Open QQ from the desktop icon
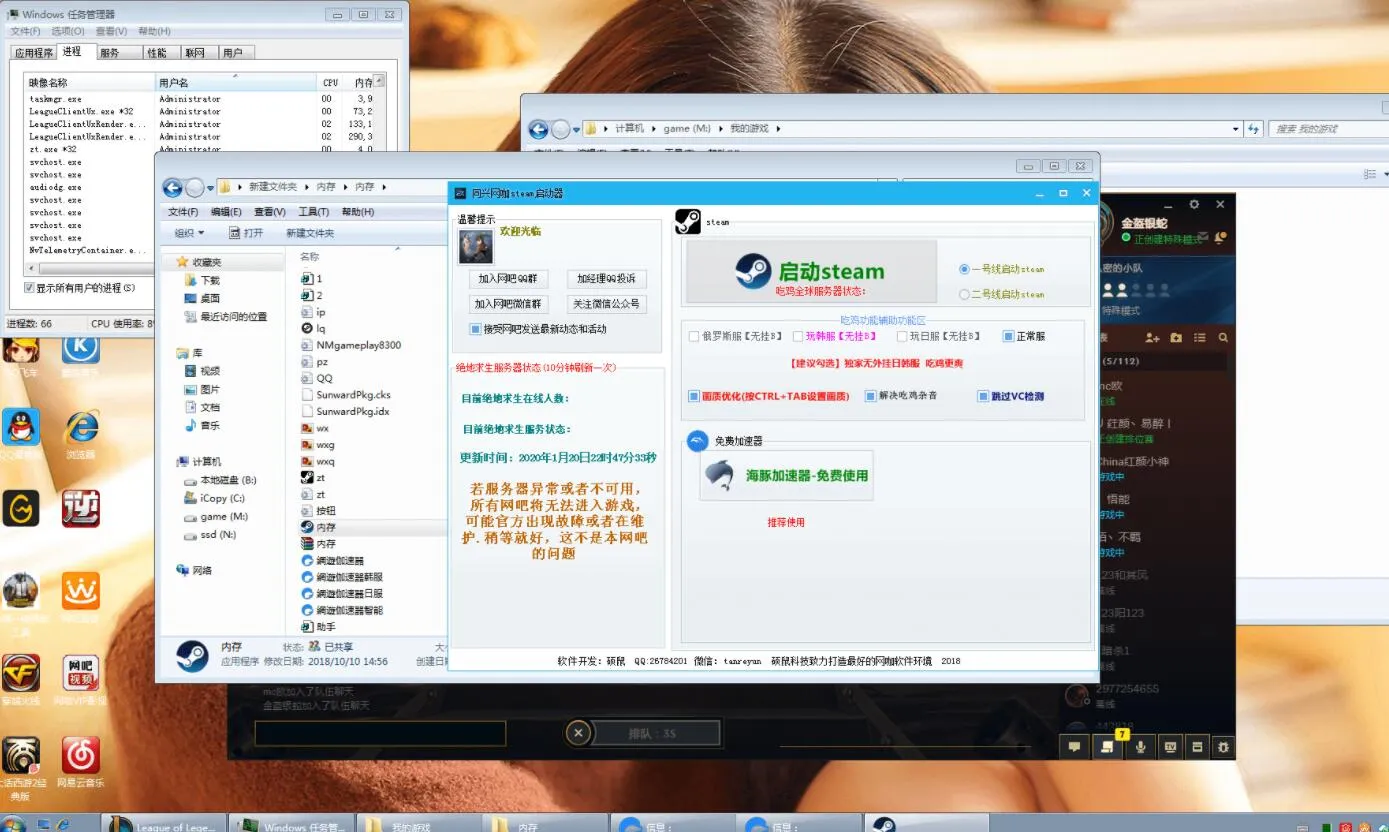Image resolution: width=1389 pixels, height=832 pixels. pyautogui.click(x=21, y=425)
